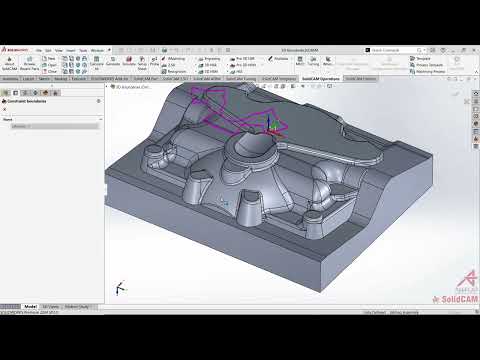Click first FeatureManager panel tab icon
This screenshot has height=360, width=480.
click(6, 93)
